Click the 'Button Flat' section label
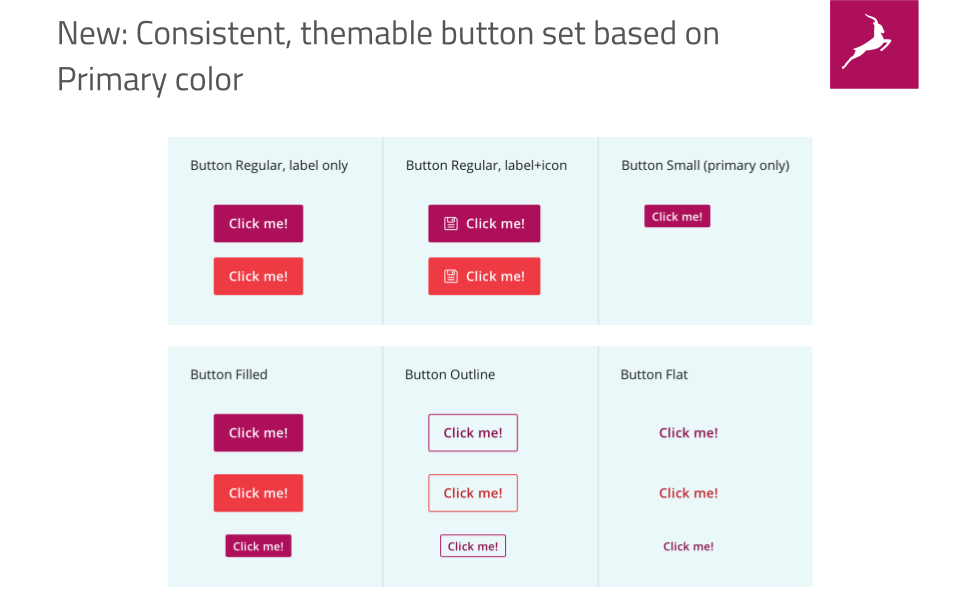The height and width of the screenshot is (600, 960). (x=654, y=375)
